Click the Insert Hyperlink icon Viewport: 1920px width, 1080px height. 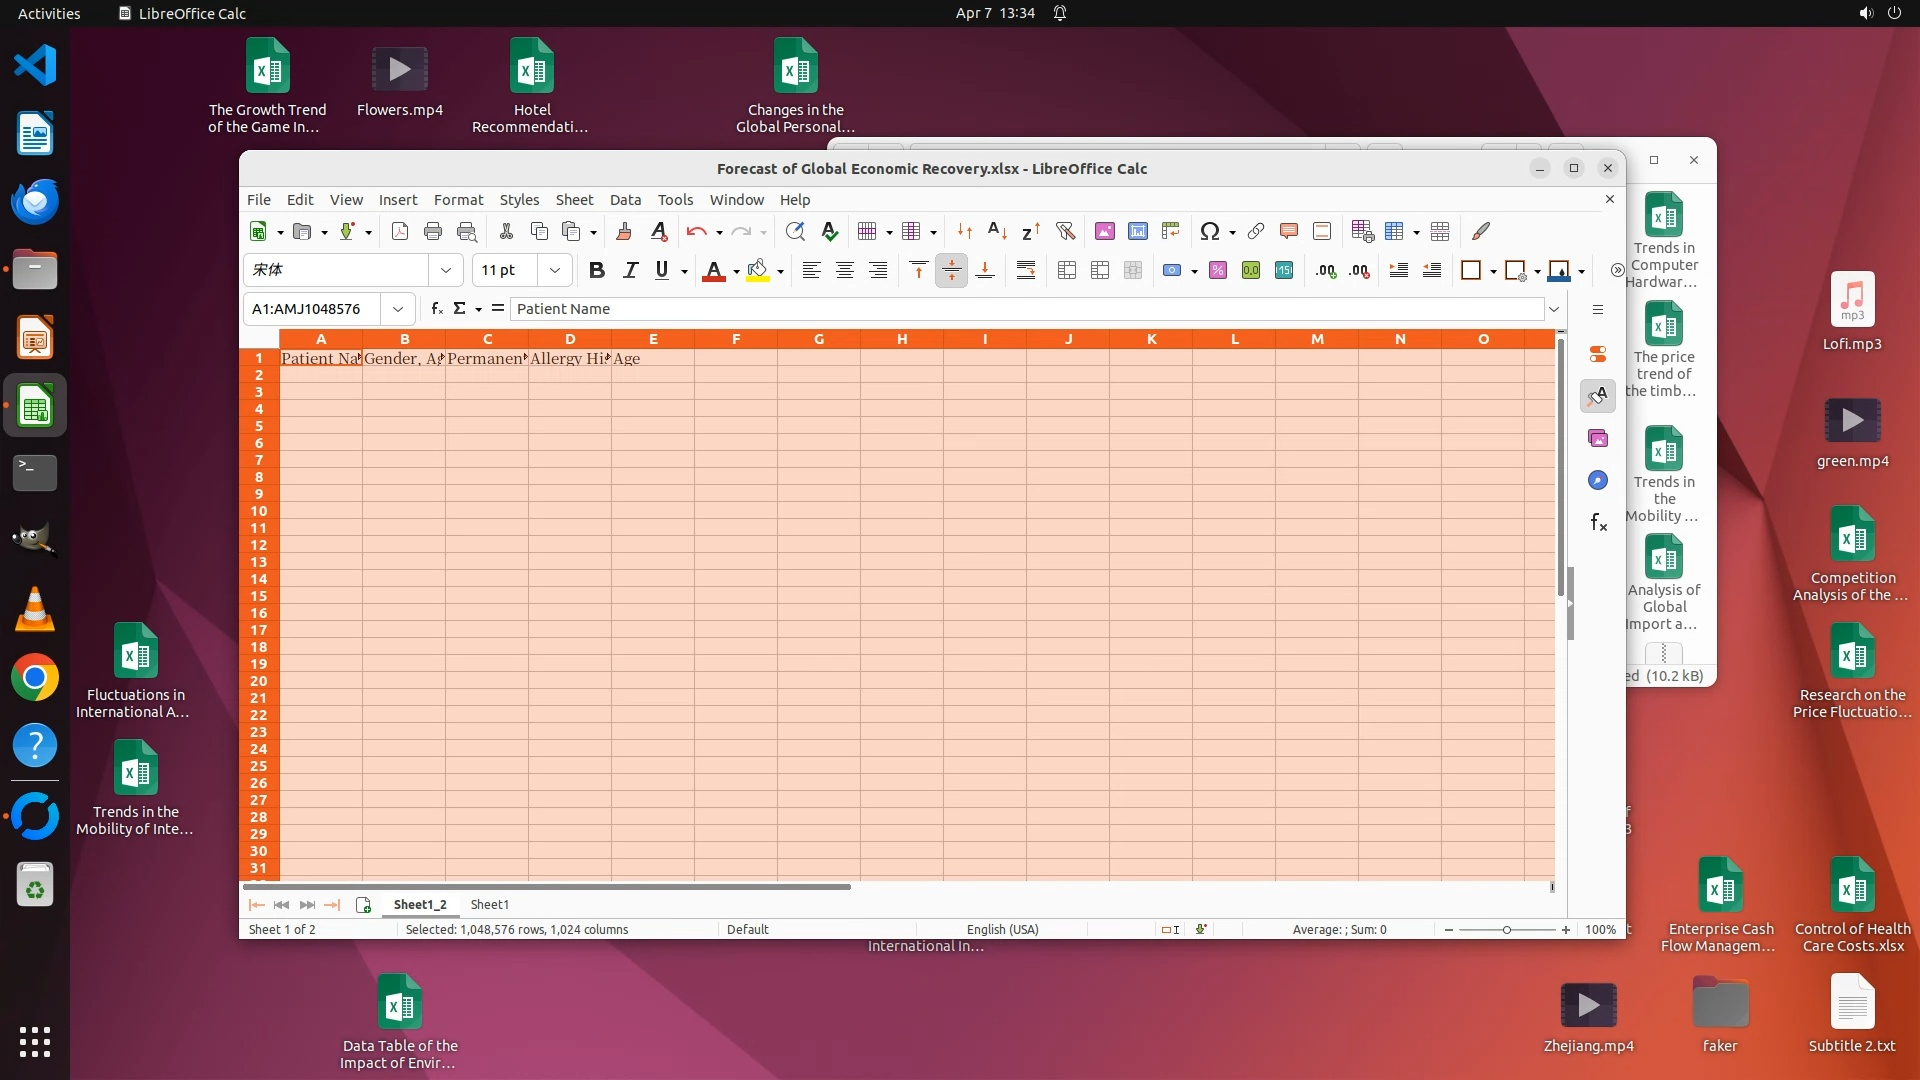point(1256,232)
